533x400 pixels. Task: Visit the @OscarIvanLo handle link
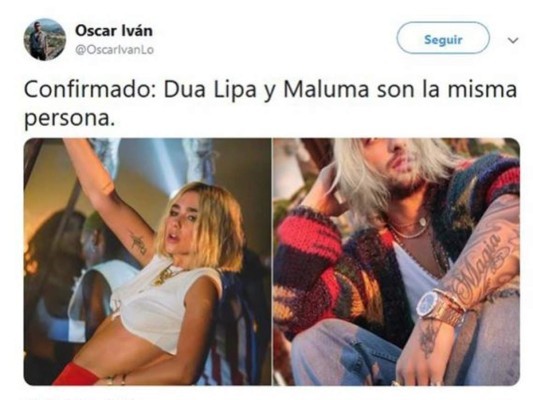coord(115,50)
